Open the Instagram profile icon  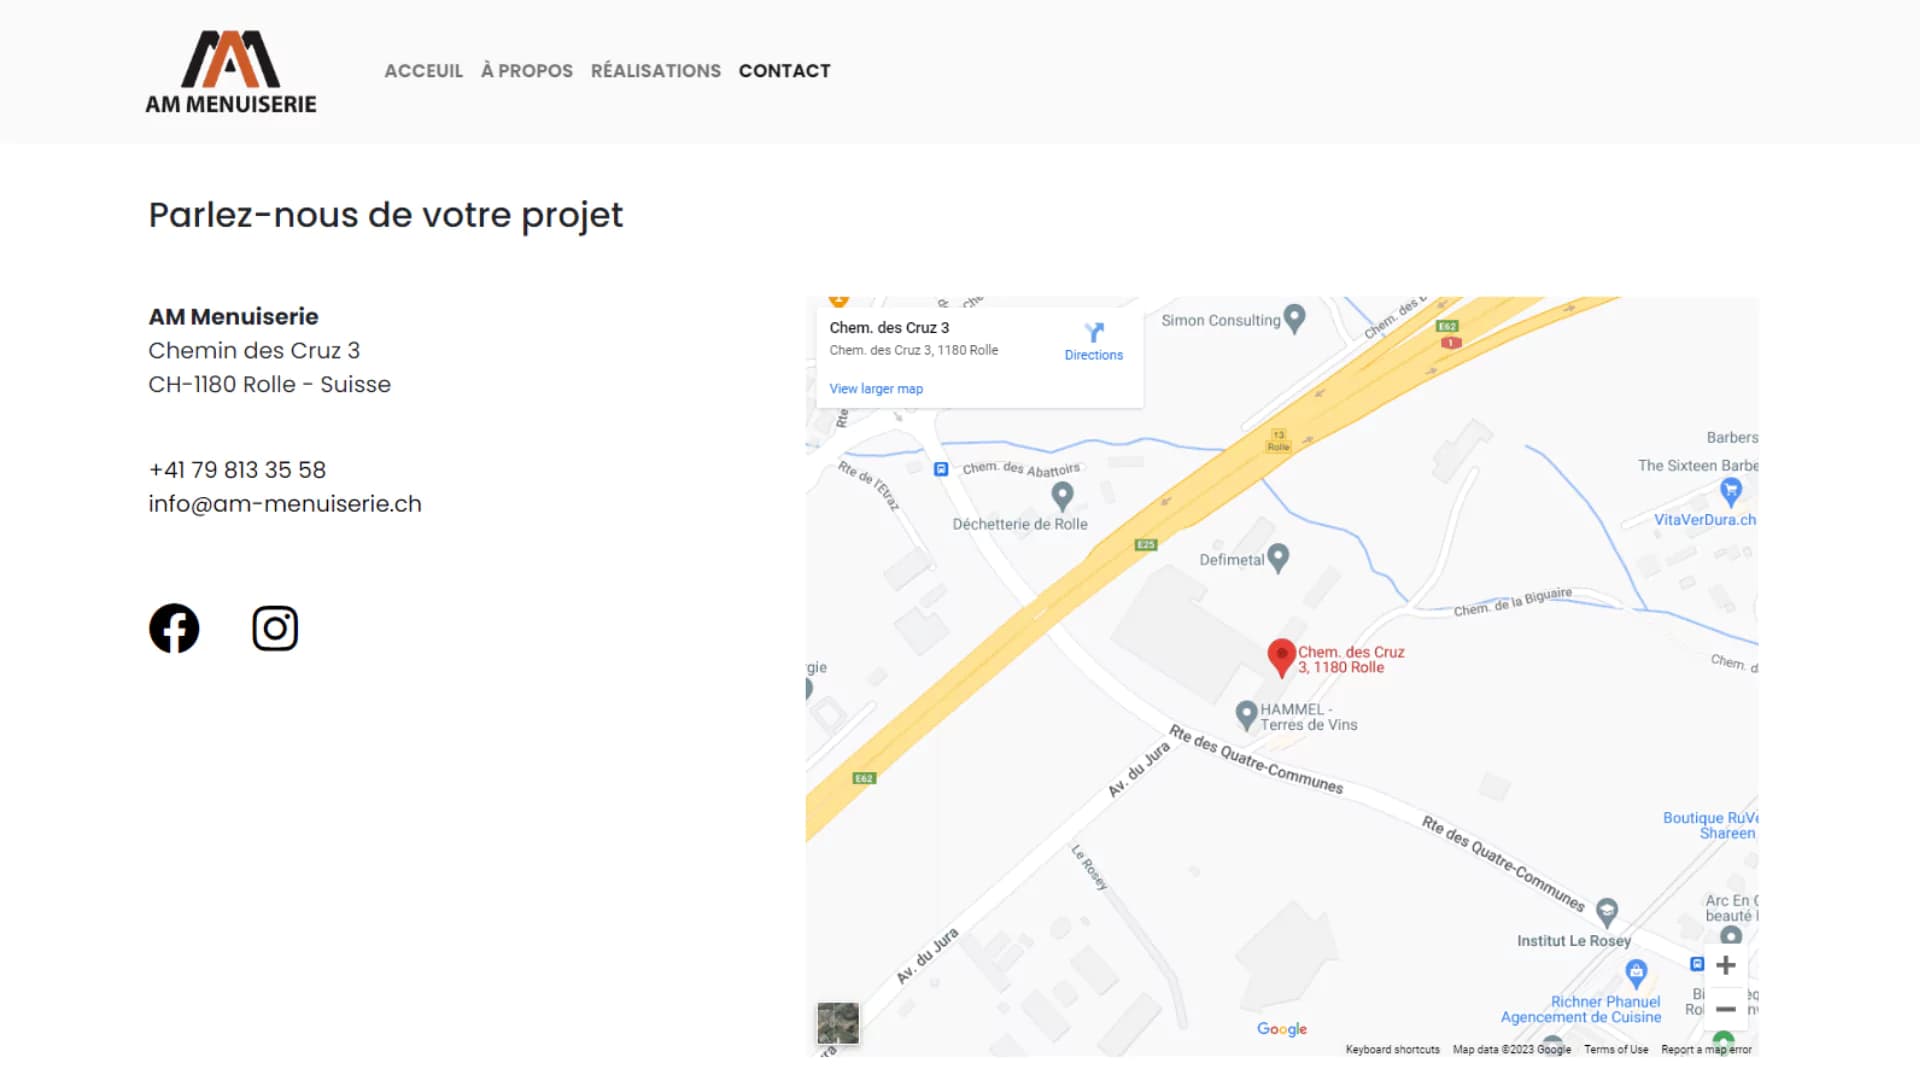pyautogui.click(x=276, y=628)
